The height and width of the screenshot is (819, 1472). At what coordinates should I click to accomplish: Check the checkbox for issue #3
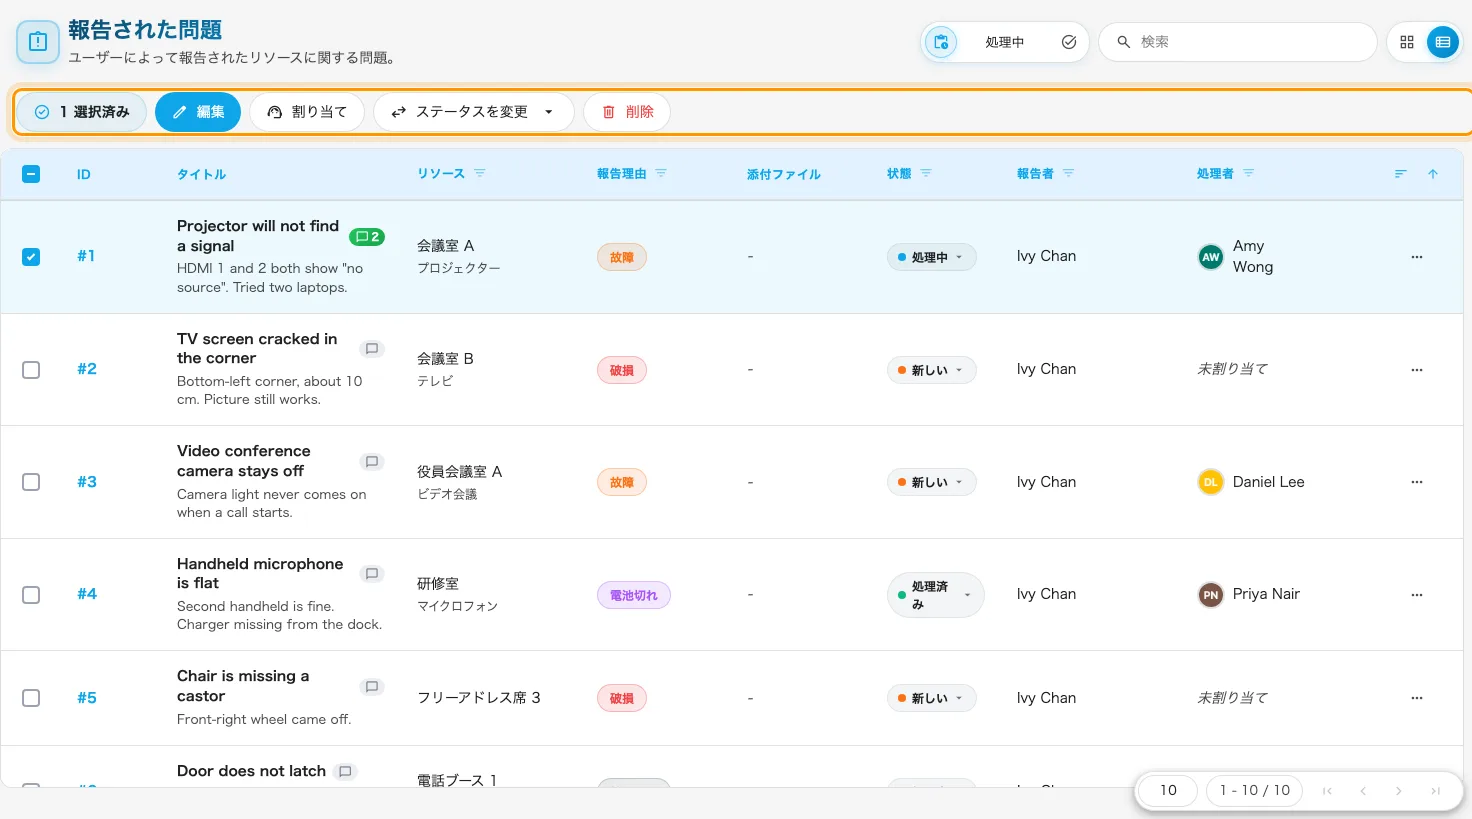(x=31, y=482)
